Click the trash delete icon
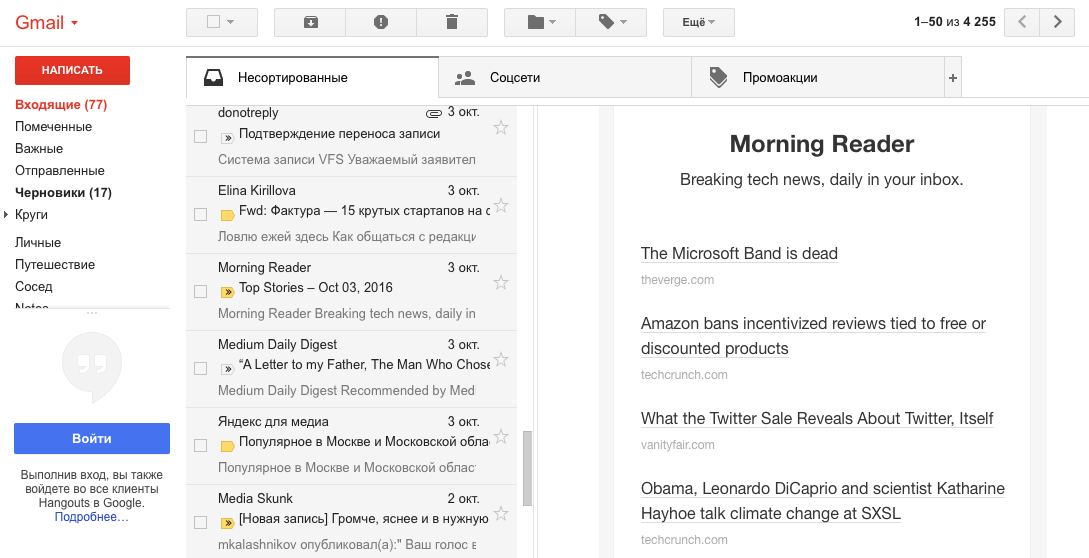Screen dimensions: 1089x558 click(x=452, y=22)
